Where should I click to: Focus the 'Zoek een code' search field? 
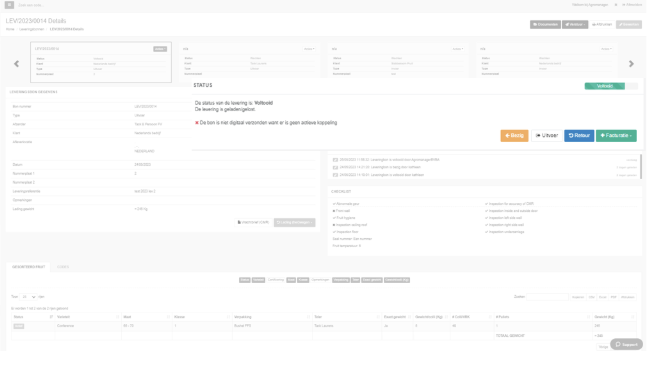coord(31,5)
